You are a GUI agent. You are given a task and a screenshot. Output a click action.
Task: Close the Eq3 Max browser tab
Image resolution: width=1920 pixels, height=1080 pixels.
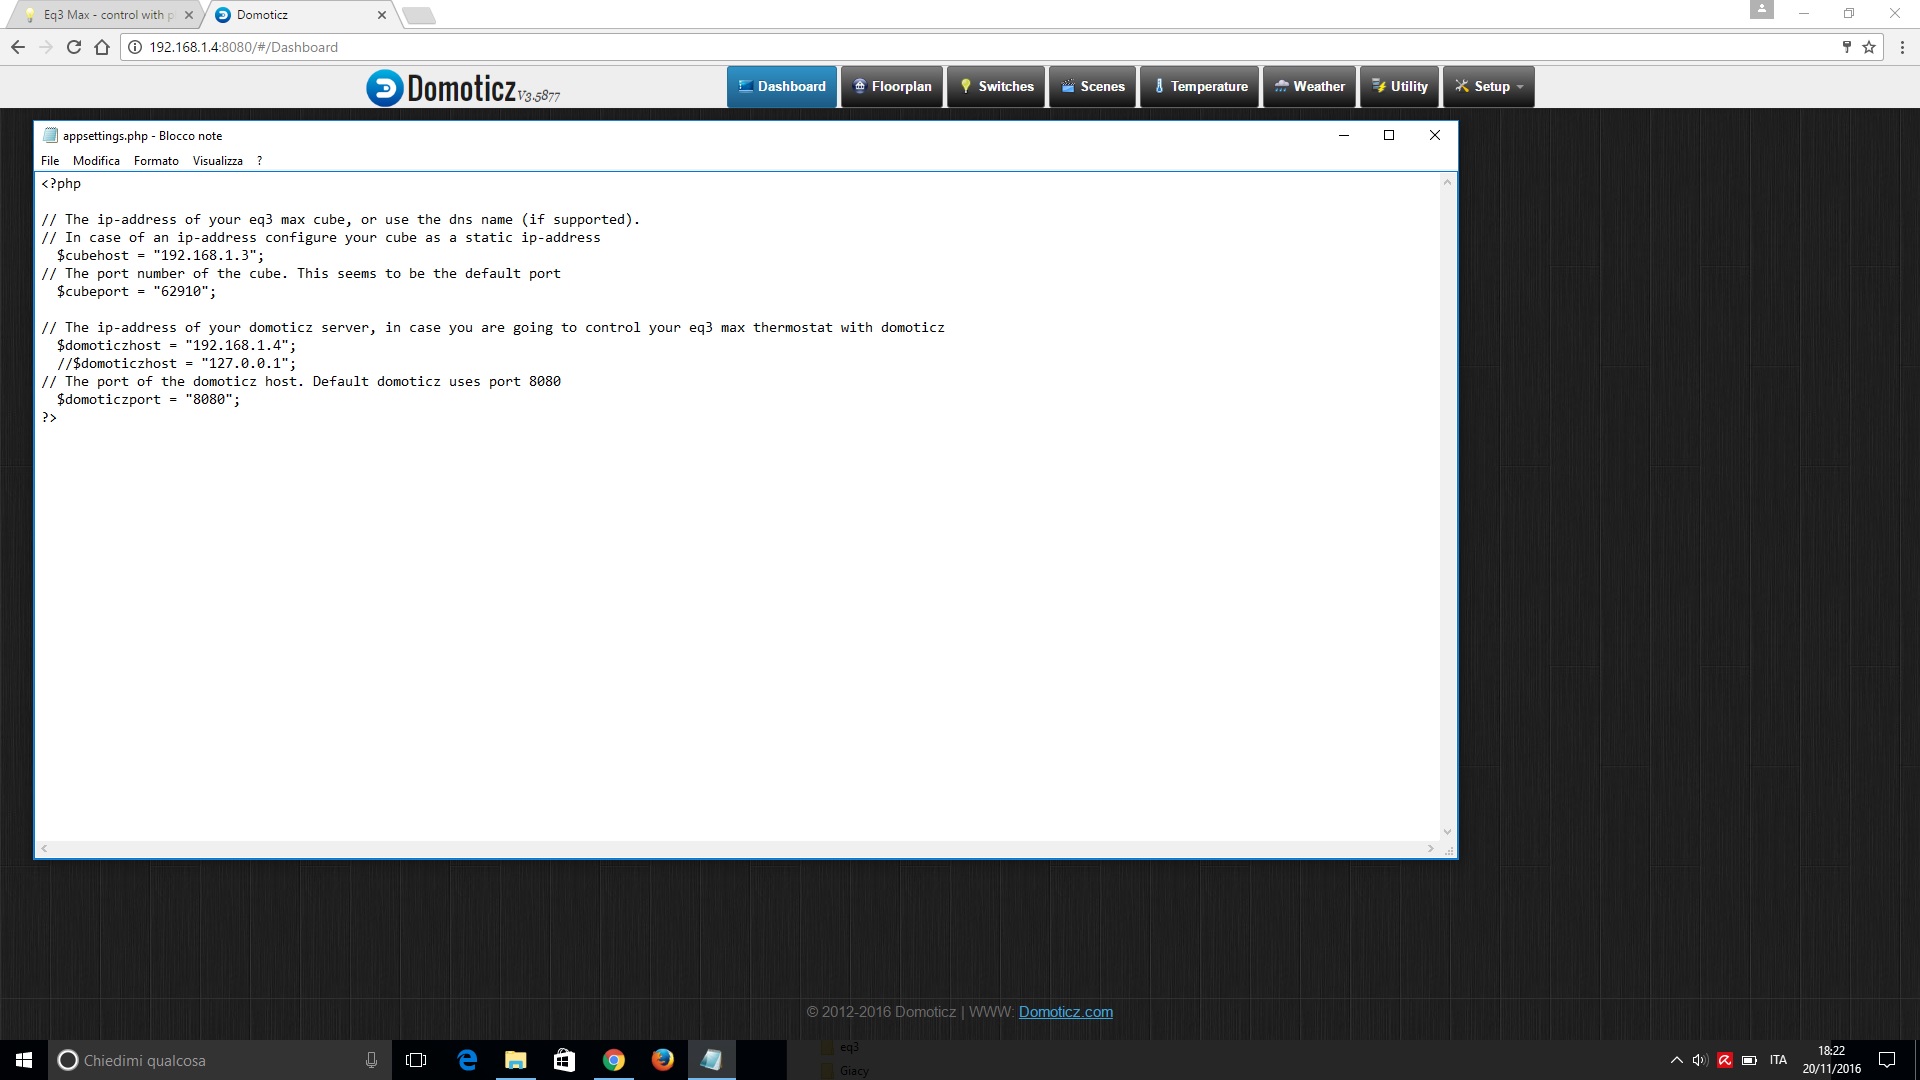click(x=189, y=15)
